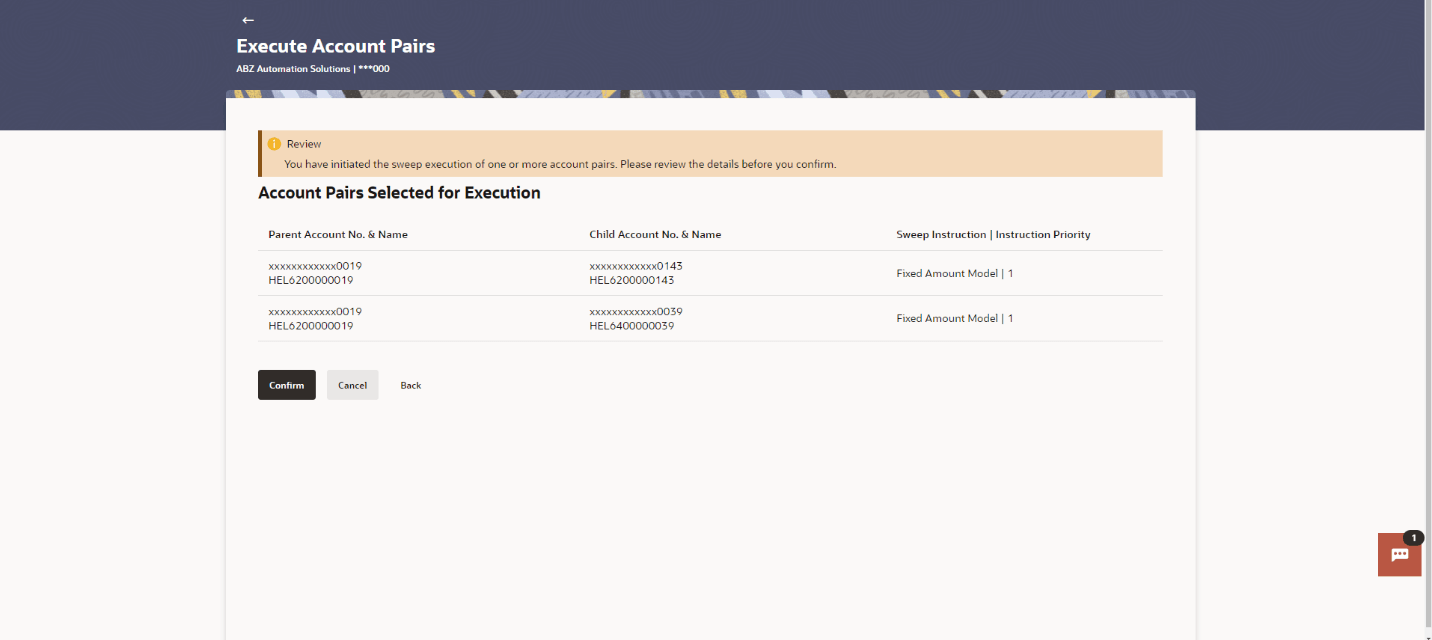
Task: Click the Sweep Instruction | Instruction Priority header
Action: tap(993, 235)
